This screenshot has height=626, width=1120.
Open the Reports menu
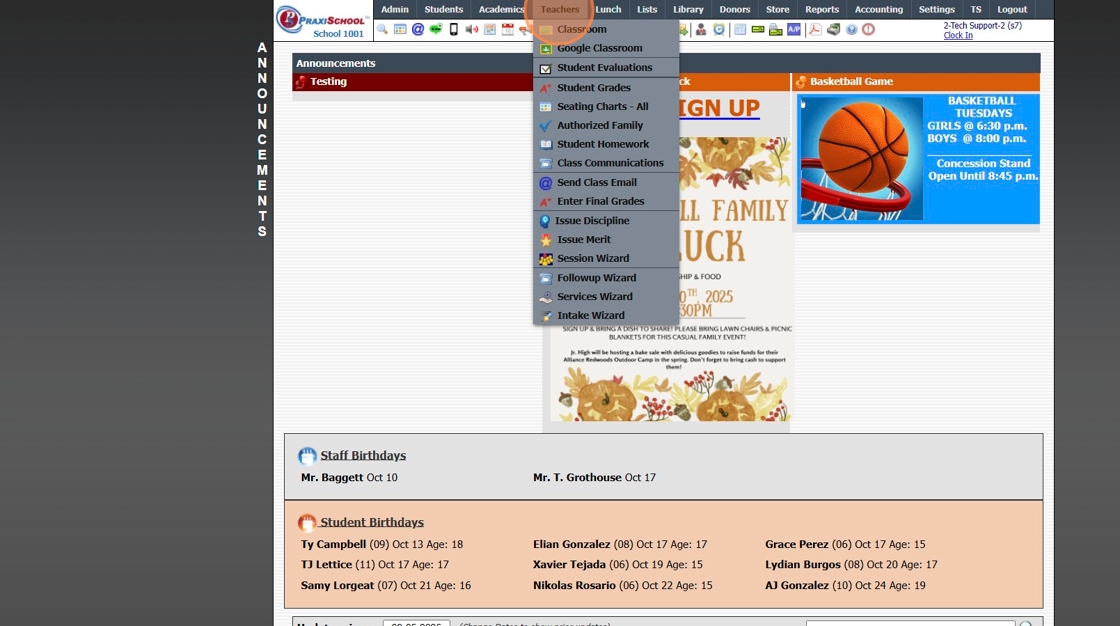tap(821, 9)
